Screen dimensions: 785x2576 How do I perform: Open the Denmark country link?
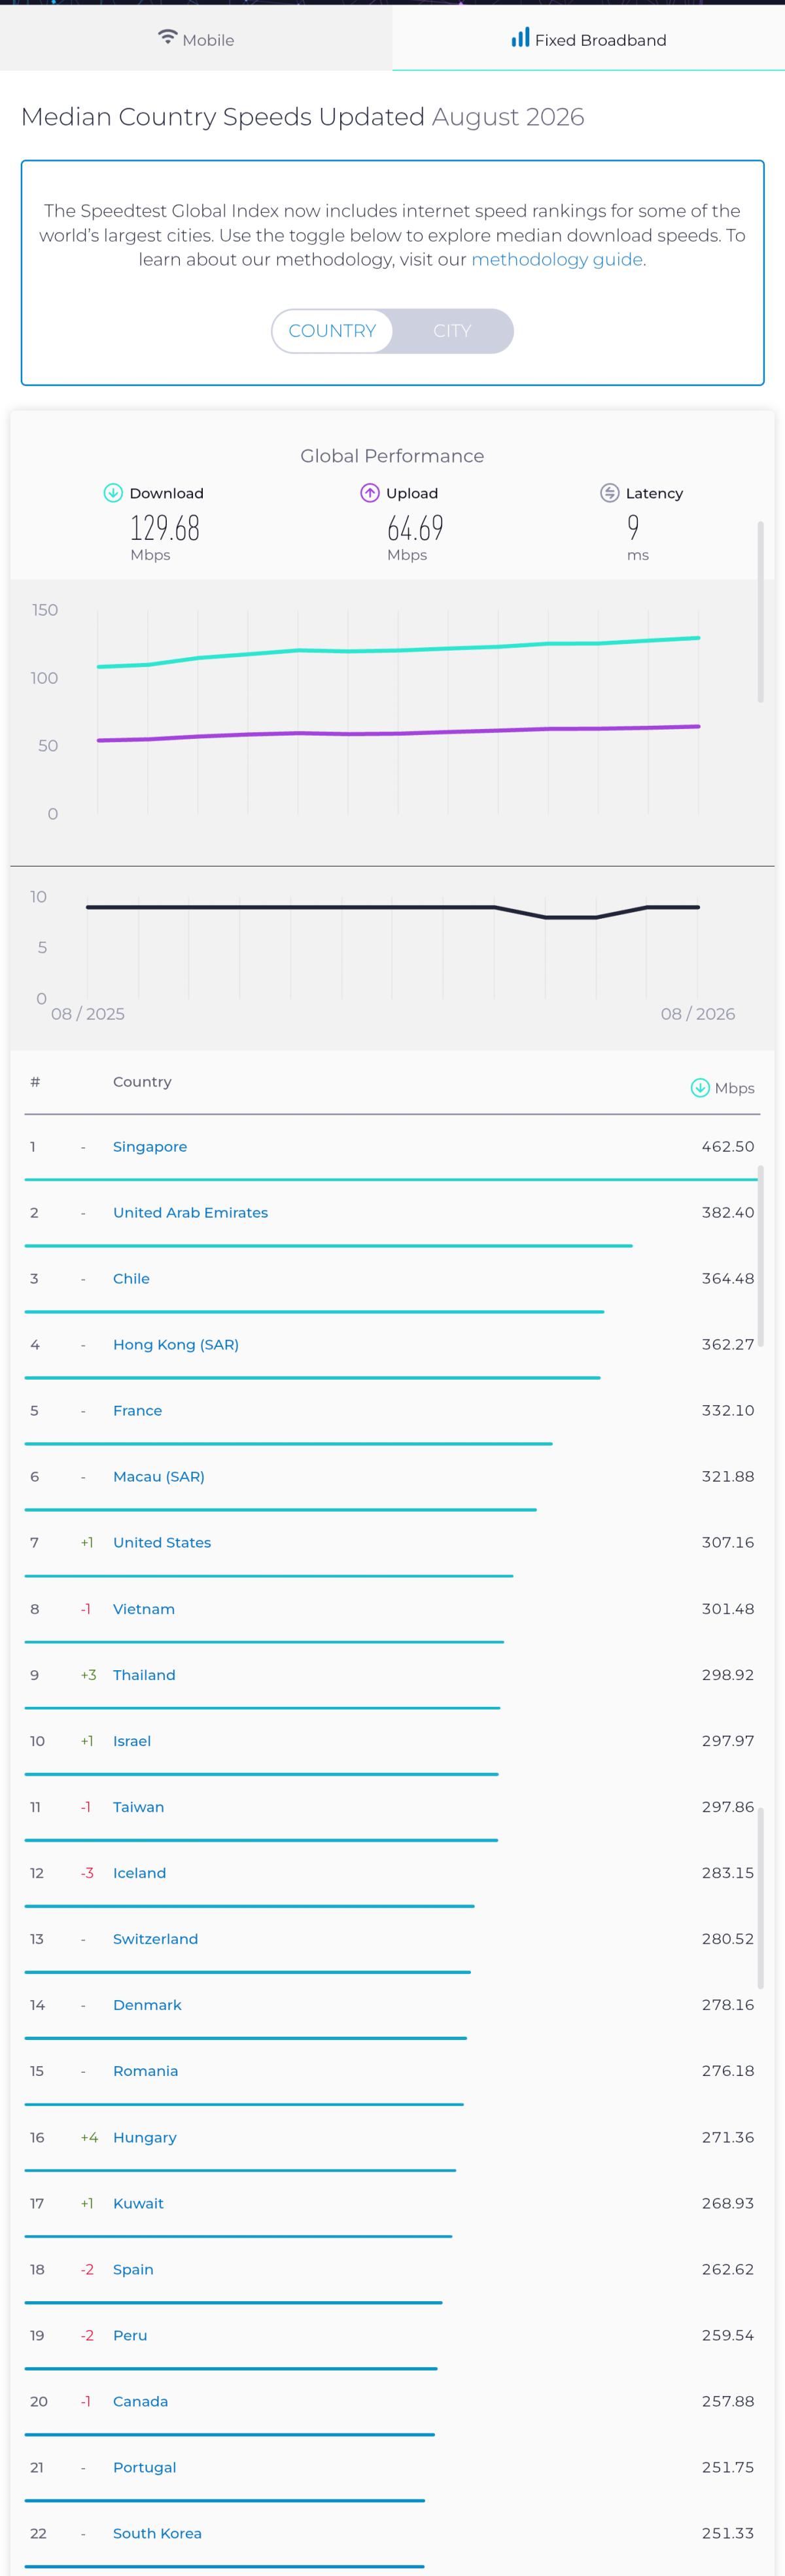(147, 2005)
